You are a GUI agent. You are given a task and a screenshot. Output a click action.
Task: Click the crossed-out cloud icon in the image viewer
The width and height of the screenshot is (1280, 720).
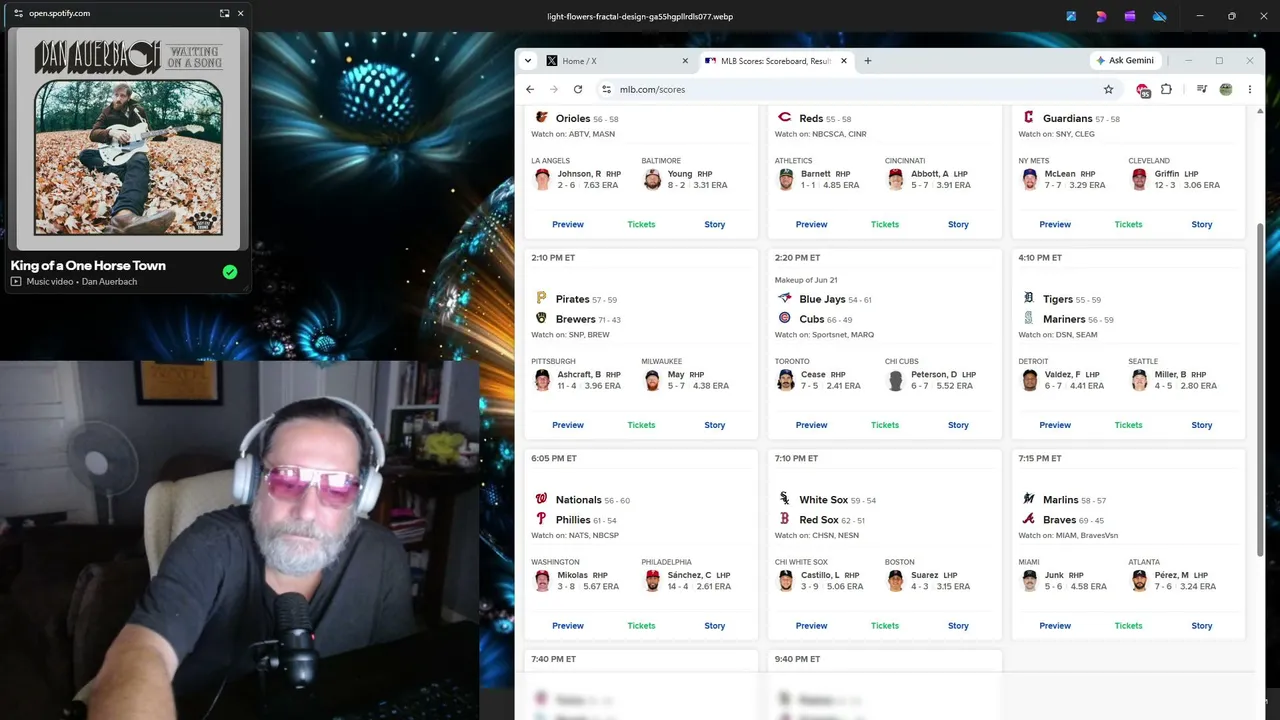tap(1160, 16)
